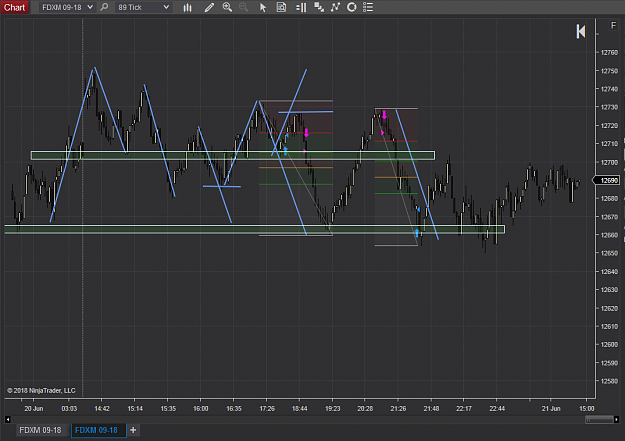Click the 15:00 time axis label

586,408
